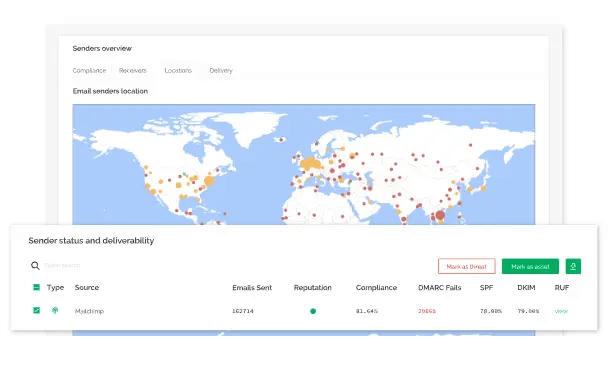Image resolution: width=609 pixels, height=365 pixels.
Task: Focus the sender search field
Action: [62, 265]
